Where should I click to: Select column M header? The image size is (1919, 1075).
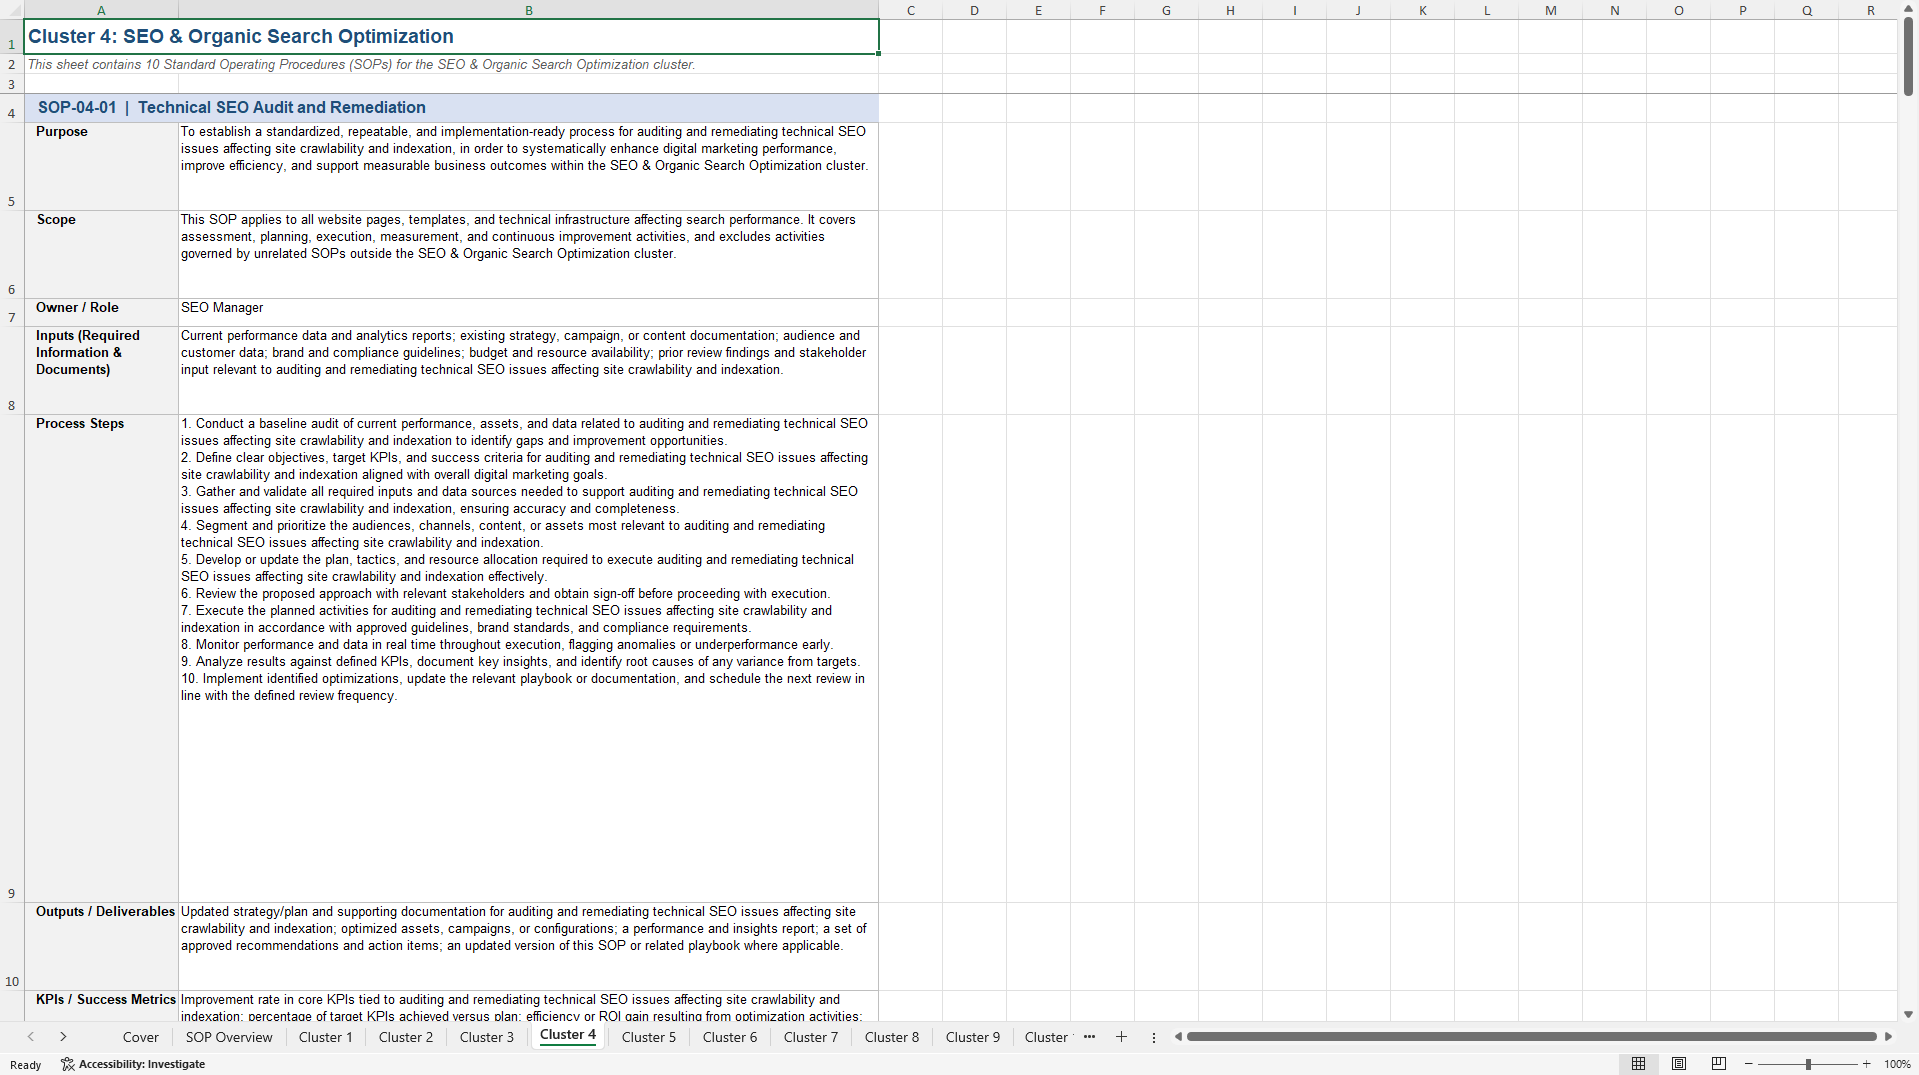click(x=1550, y=10)
